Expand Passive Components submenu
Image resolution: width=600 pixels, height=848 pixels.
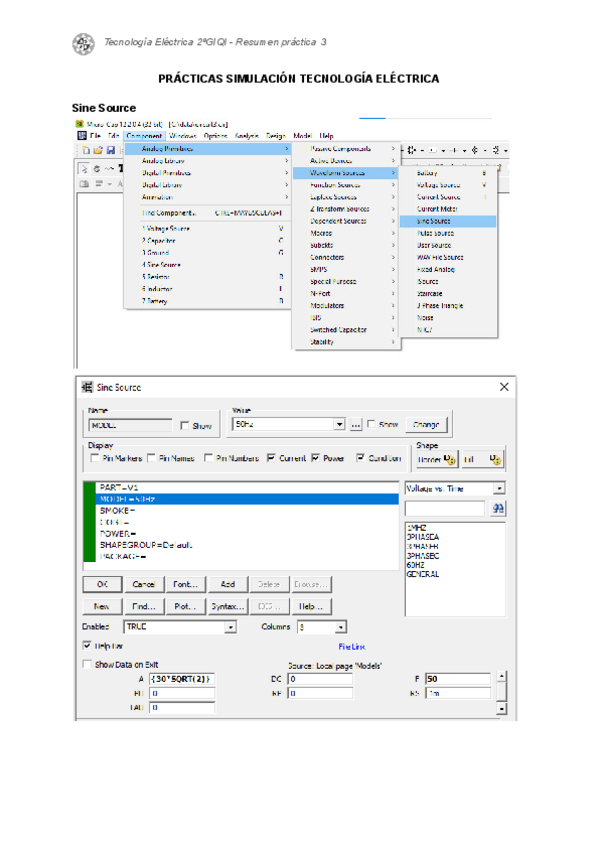click(346, 148)
